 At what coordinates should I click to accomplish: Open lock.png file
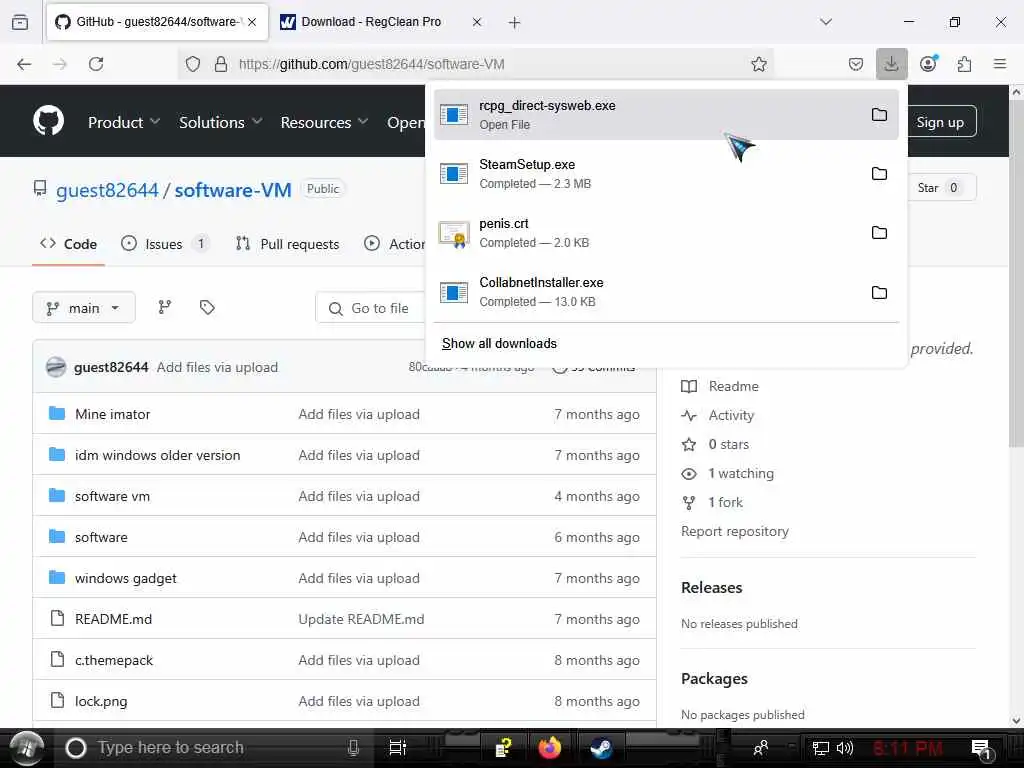101,701
